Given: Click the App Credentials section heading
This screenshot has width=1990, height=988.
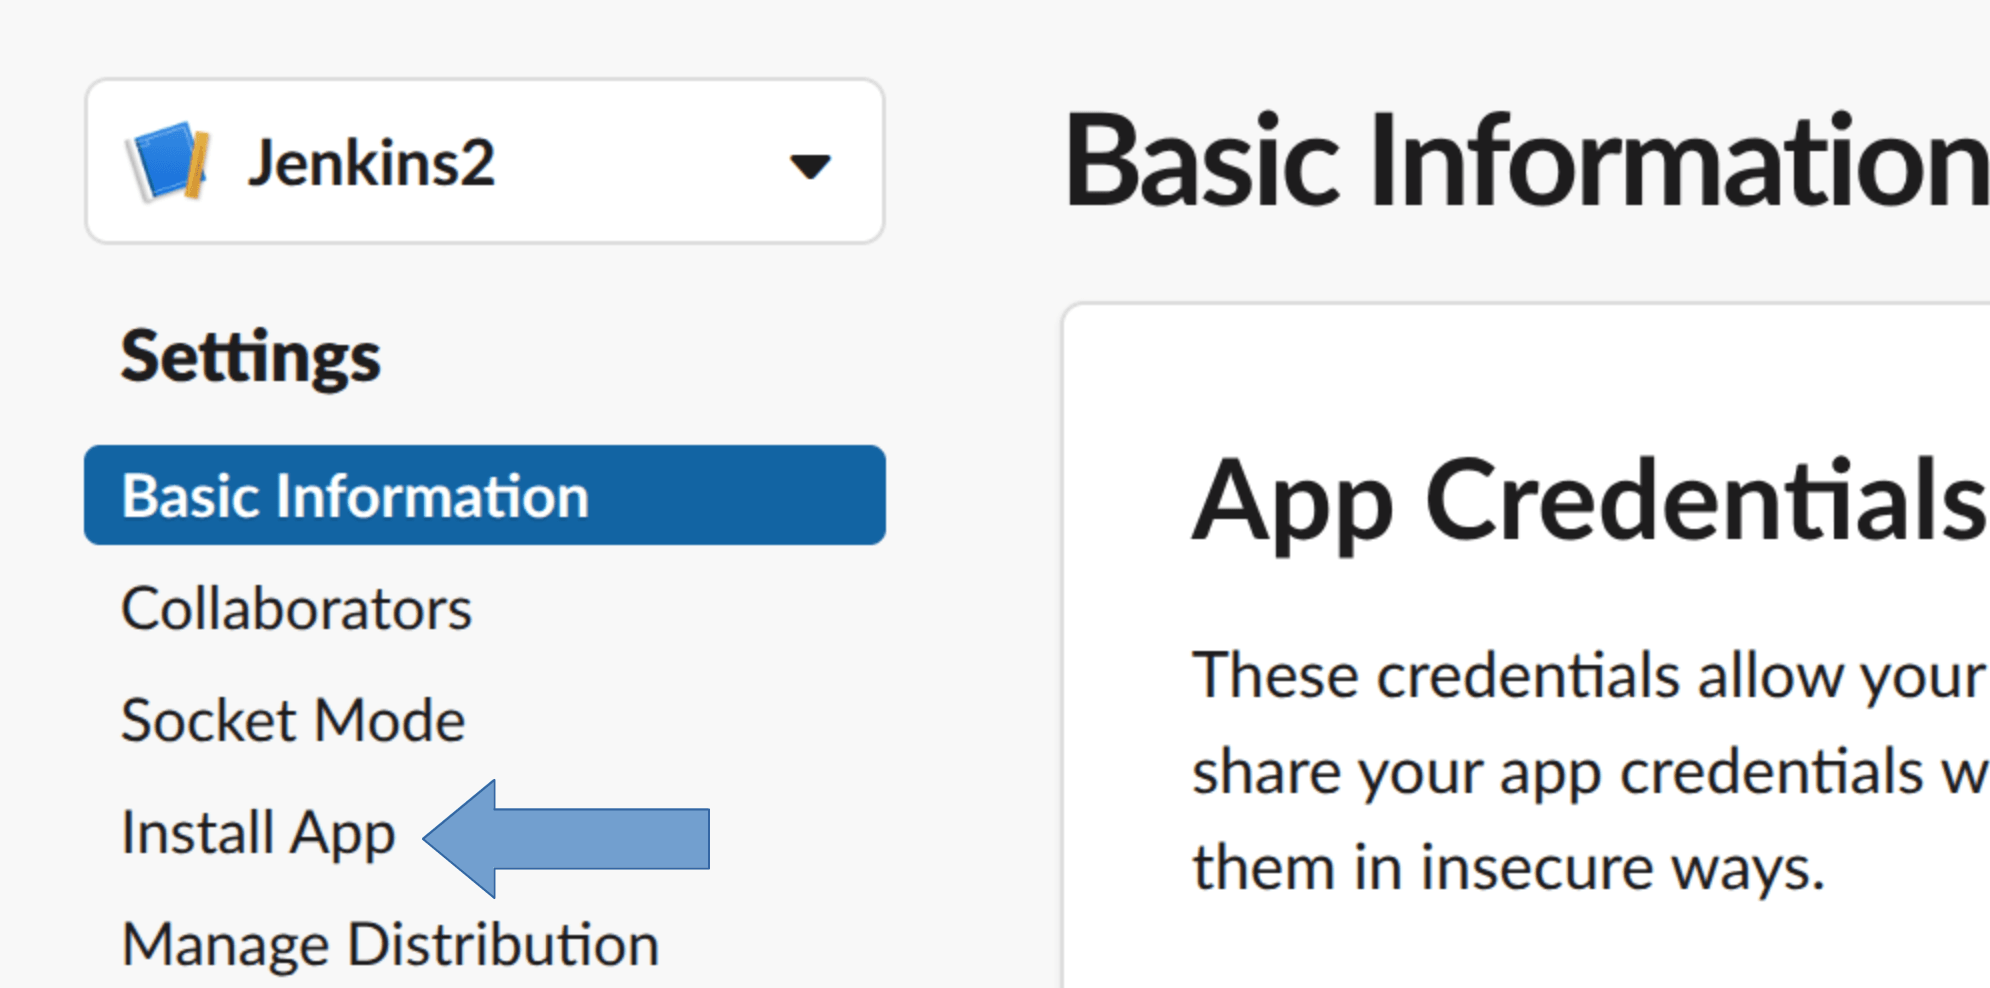Looking at the screenshot, I should click(x=1588, y=500).
